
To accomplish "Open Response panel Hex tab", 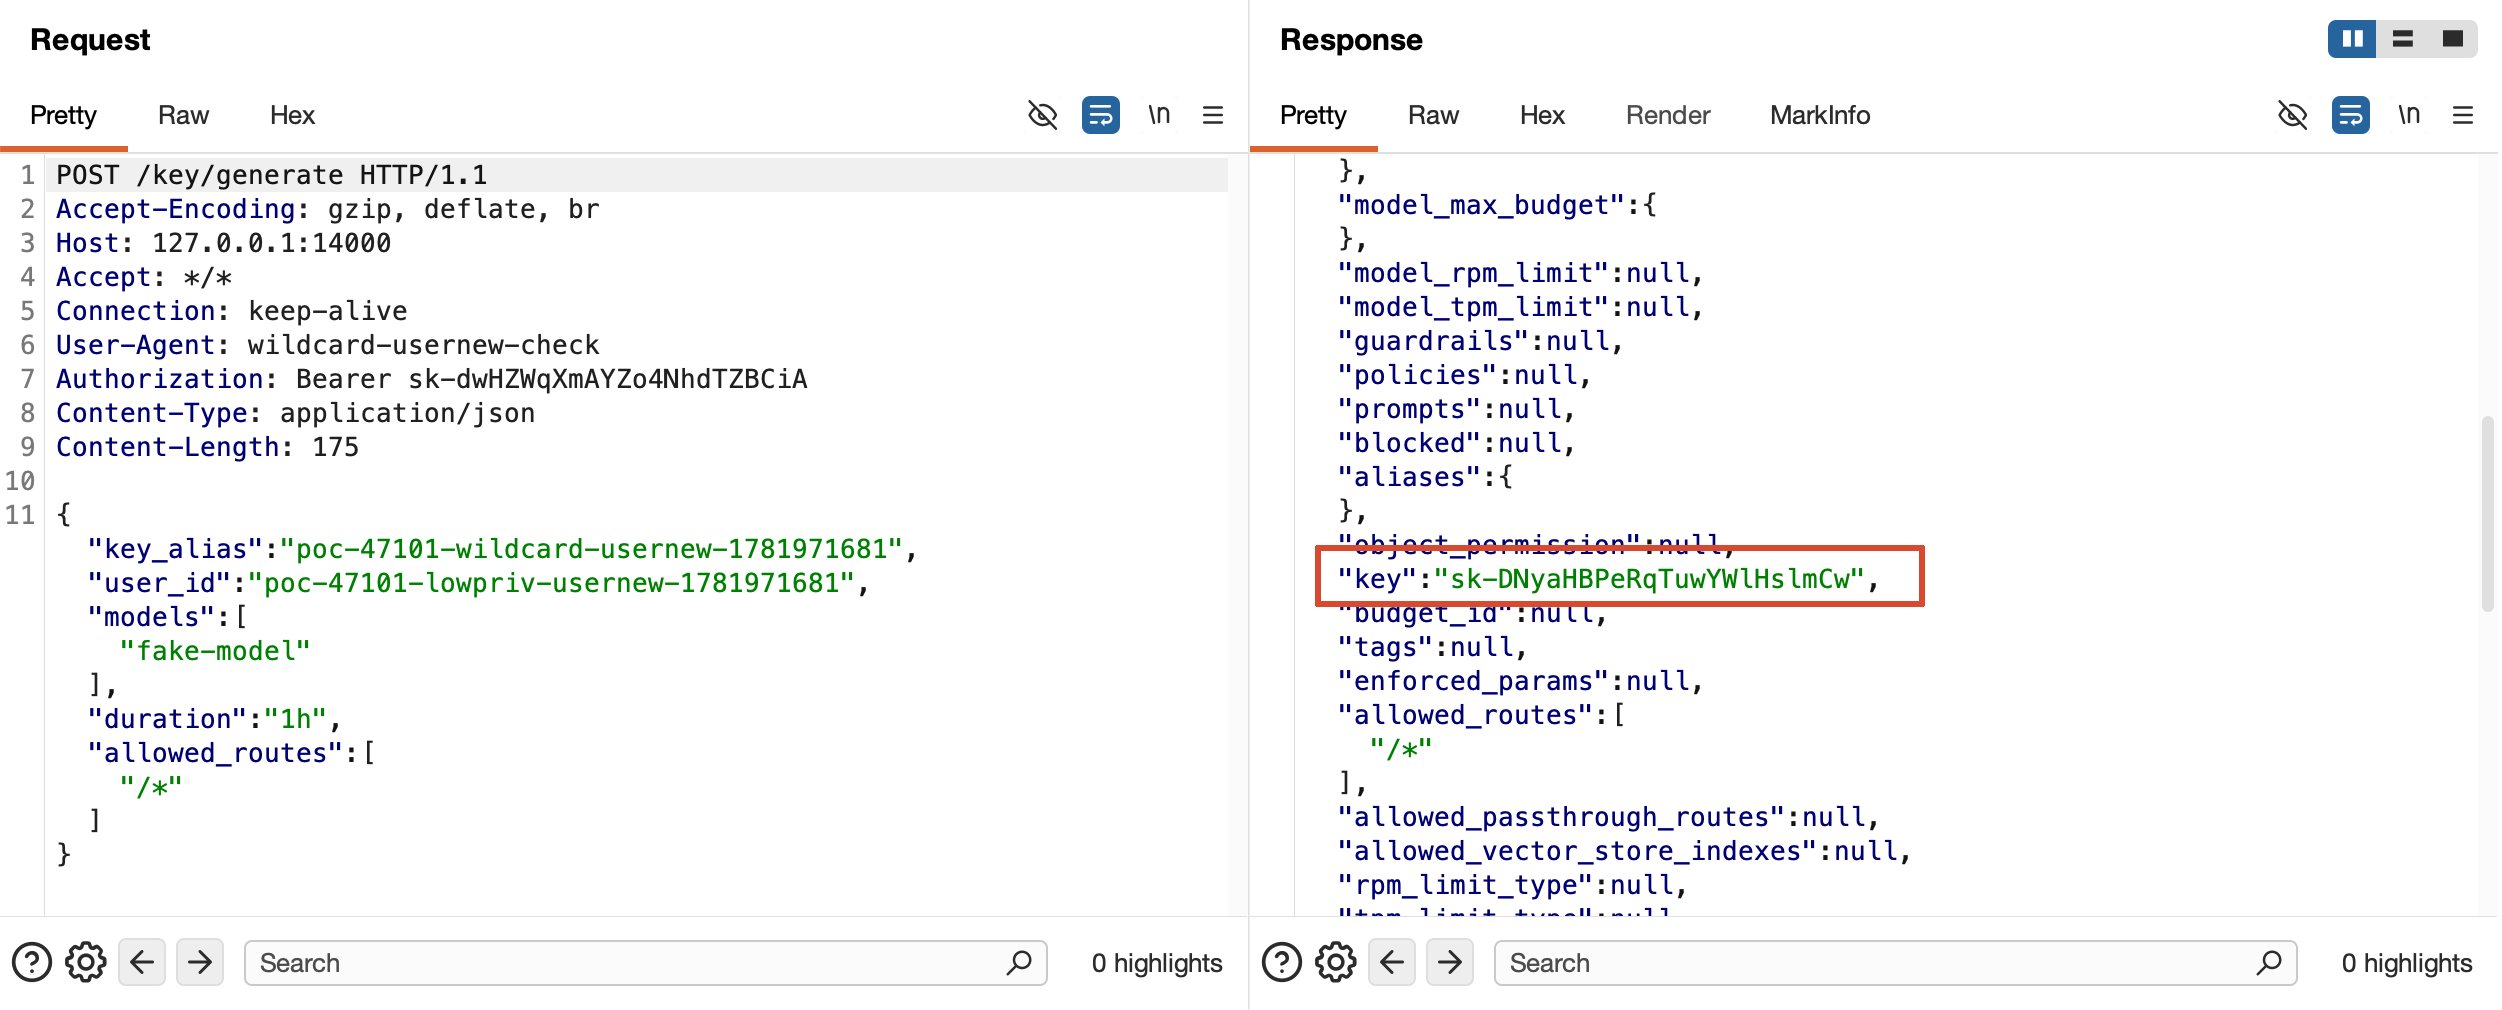I will (1542, 115).
